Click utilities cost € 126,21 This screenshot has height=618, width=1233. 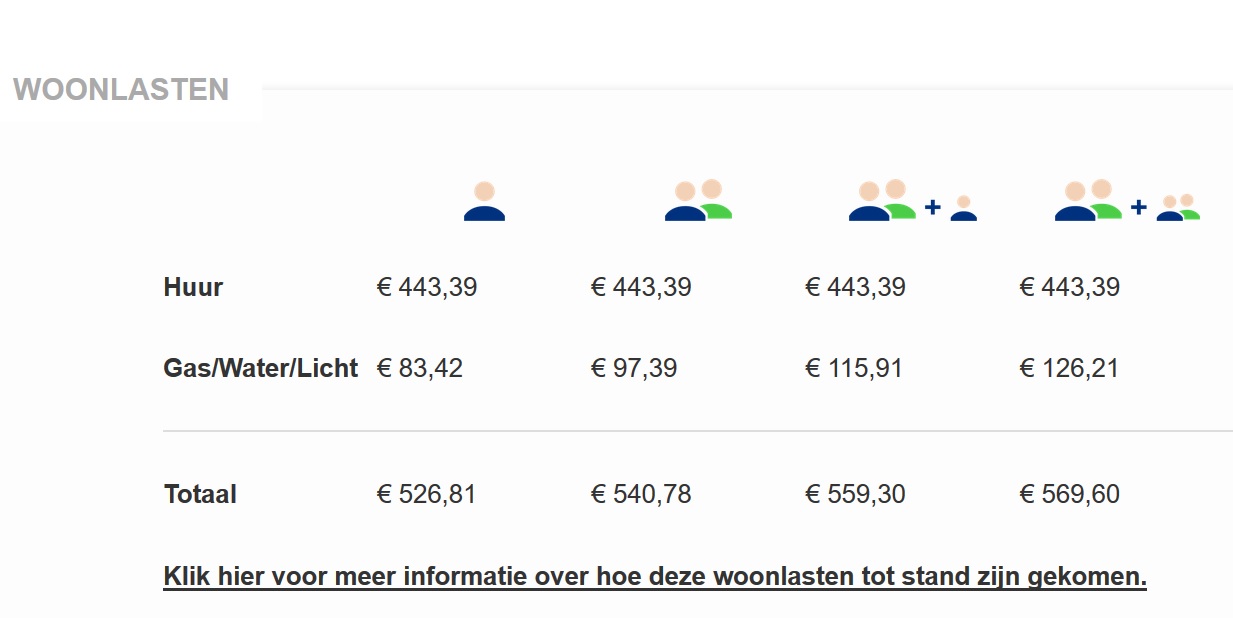(1069, 368)
